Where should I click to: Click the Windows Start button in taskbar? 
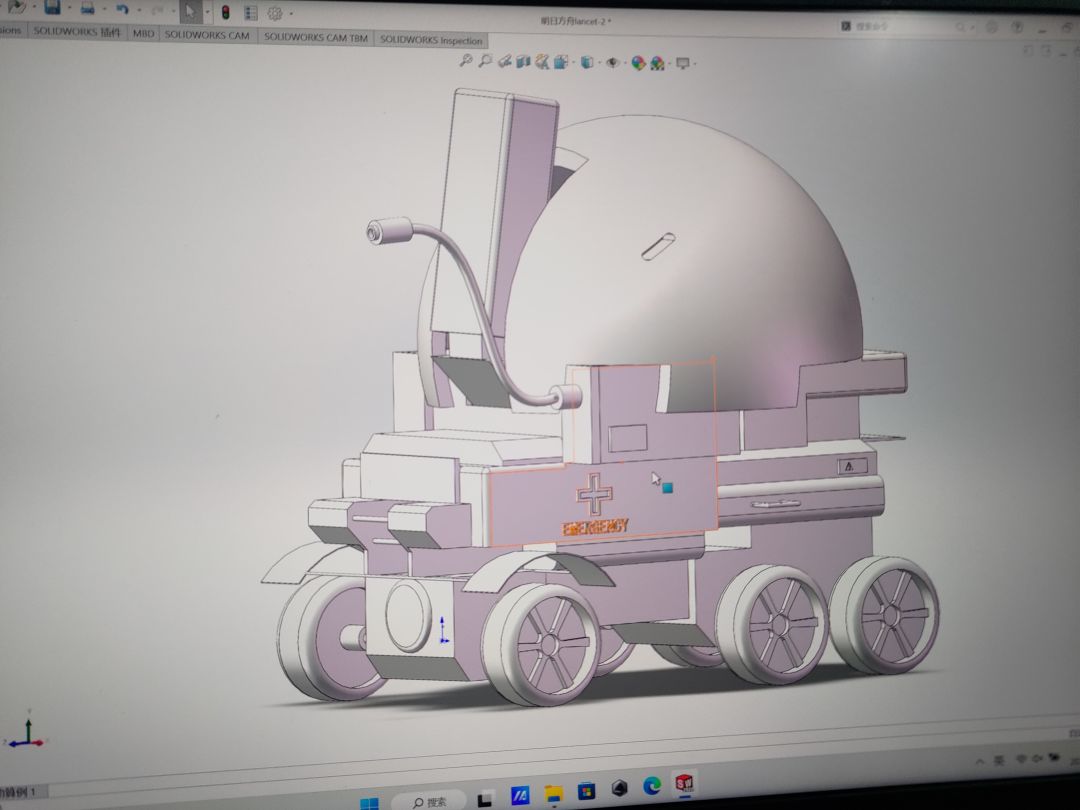(x=369, y=801)
